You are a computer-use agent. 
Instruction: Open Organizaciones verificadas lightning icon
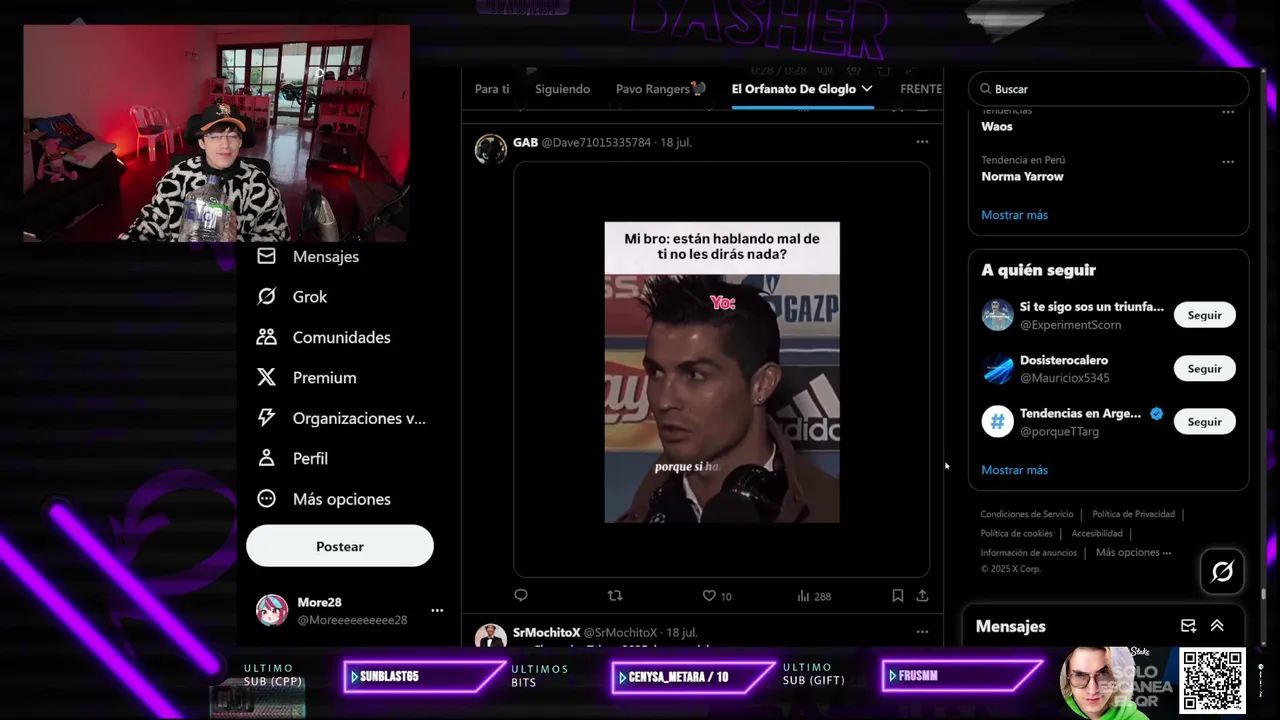pyautogui.click(x=266, y=418)
